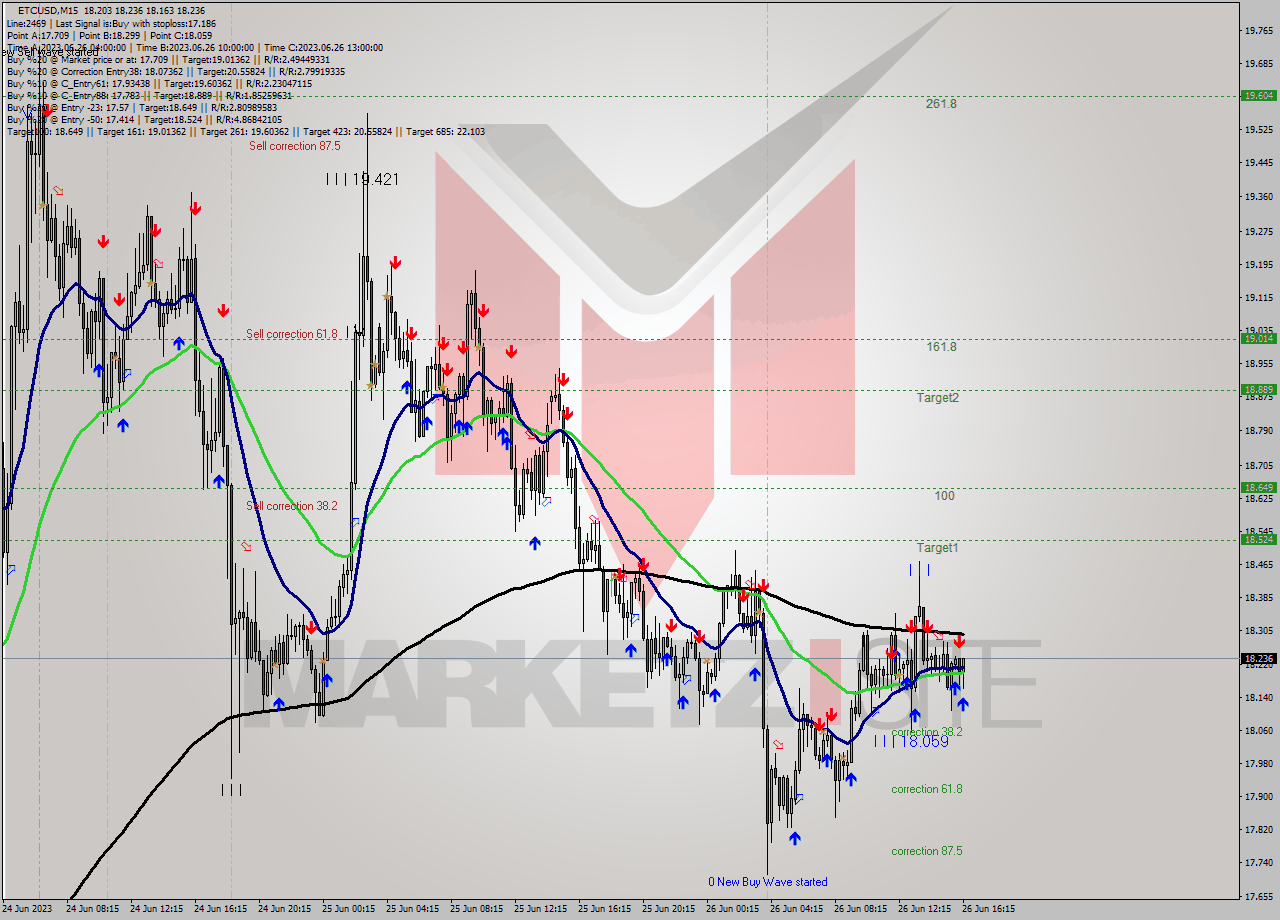This screenshot has width=1280, height=920.
Task: Select the '0 New Buy Wave started' label
Action: point(768,882)
